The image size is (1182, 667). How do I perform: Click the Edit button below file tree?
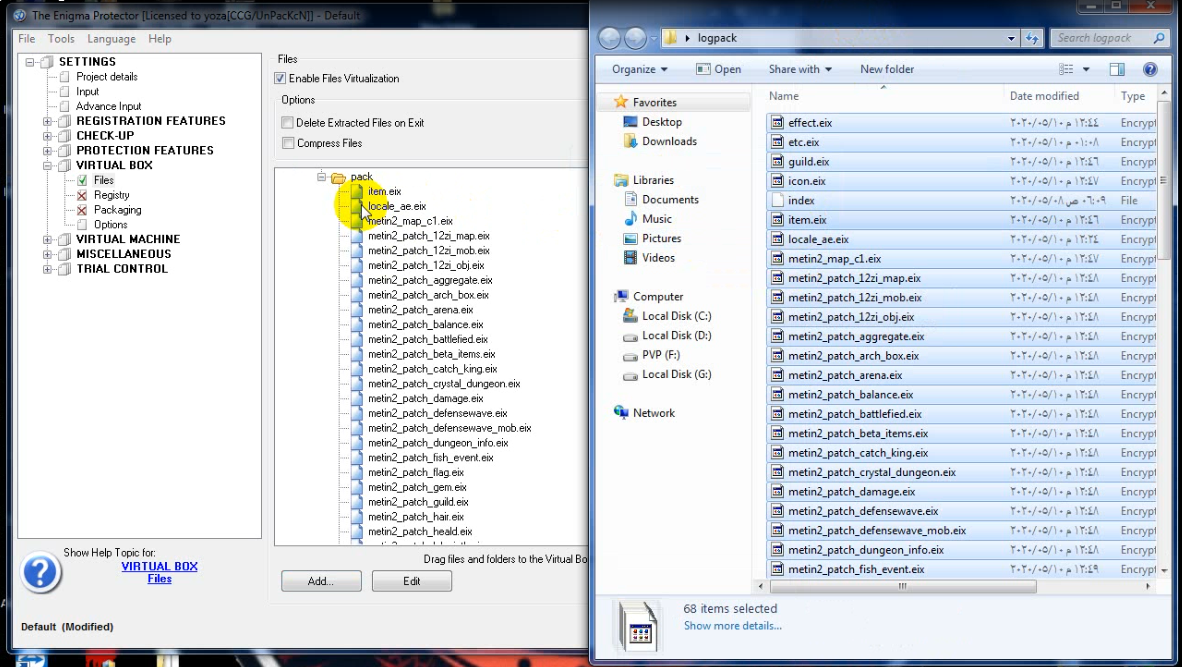click(x=412, y=581)
